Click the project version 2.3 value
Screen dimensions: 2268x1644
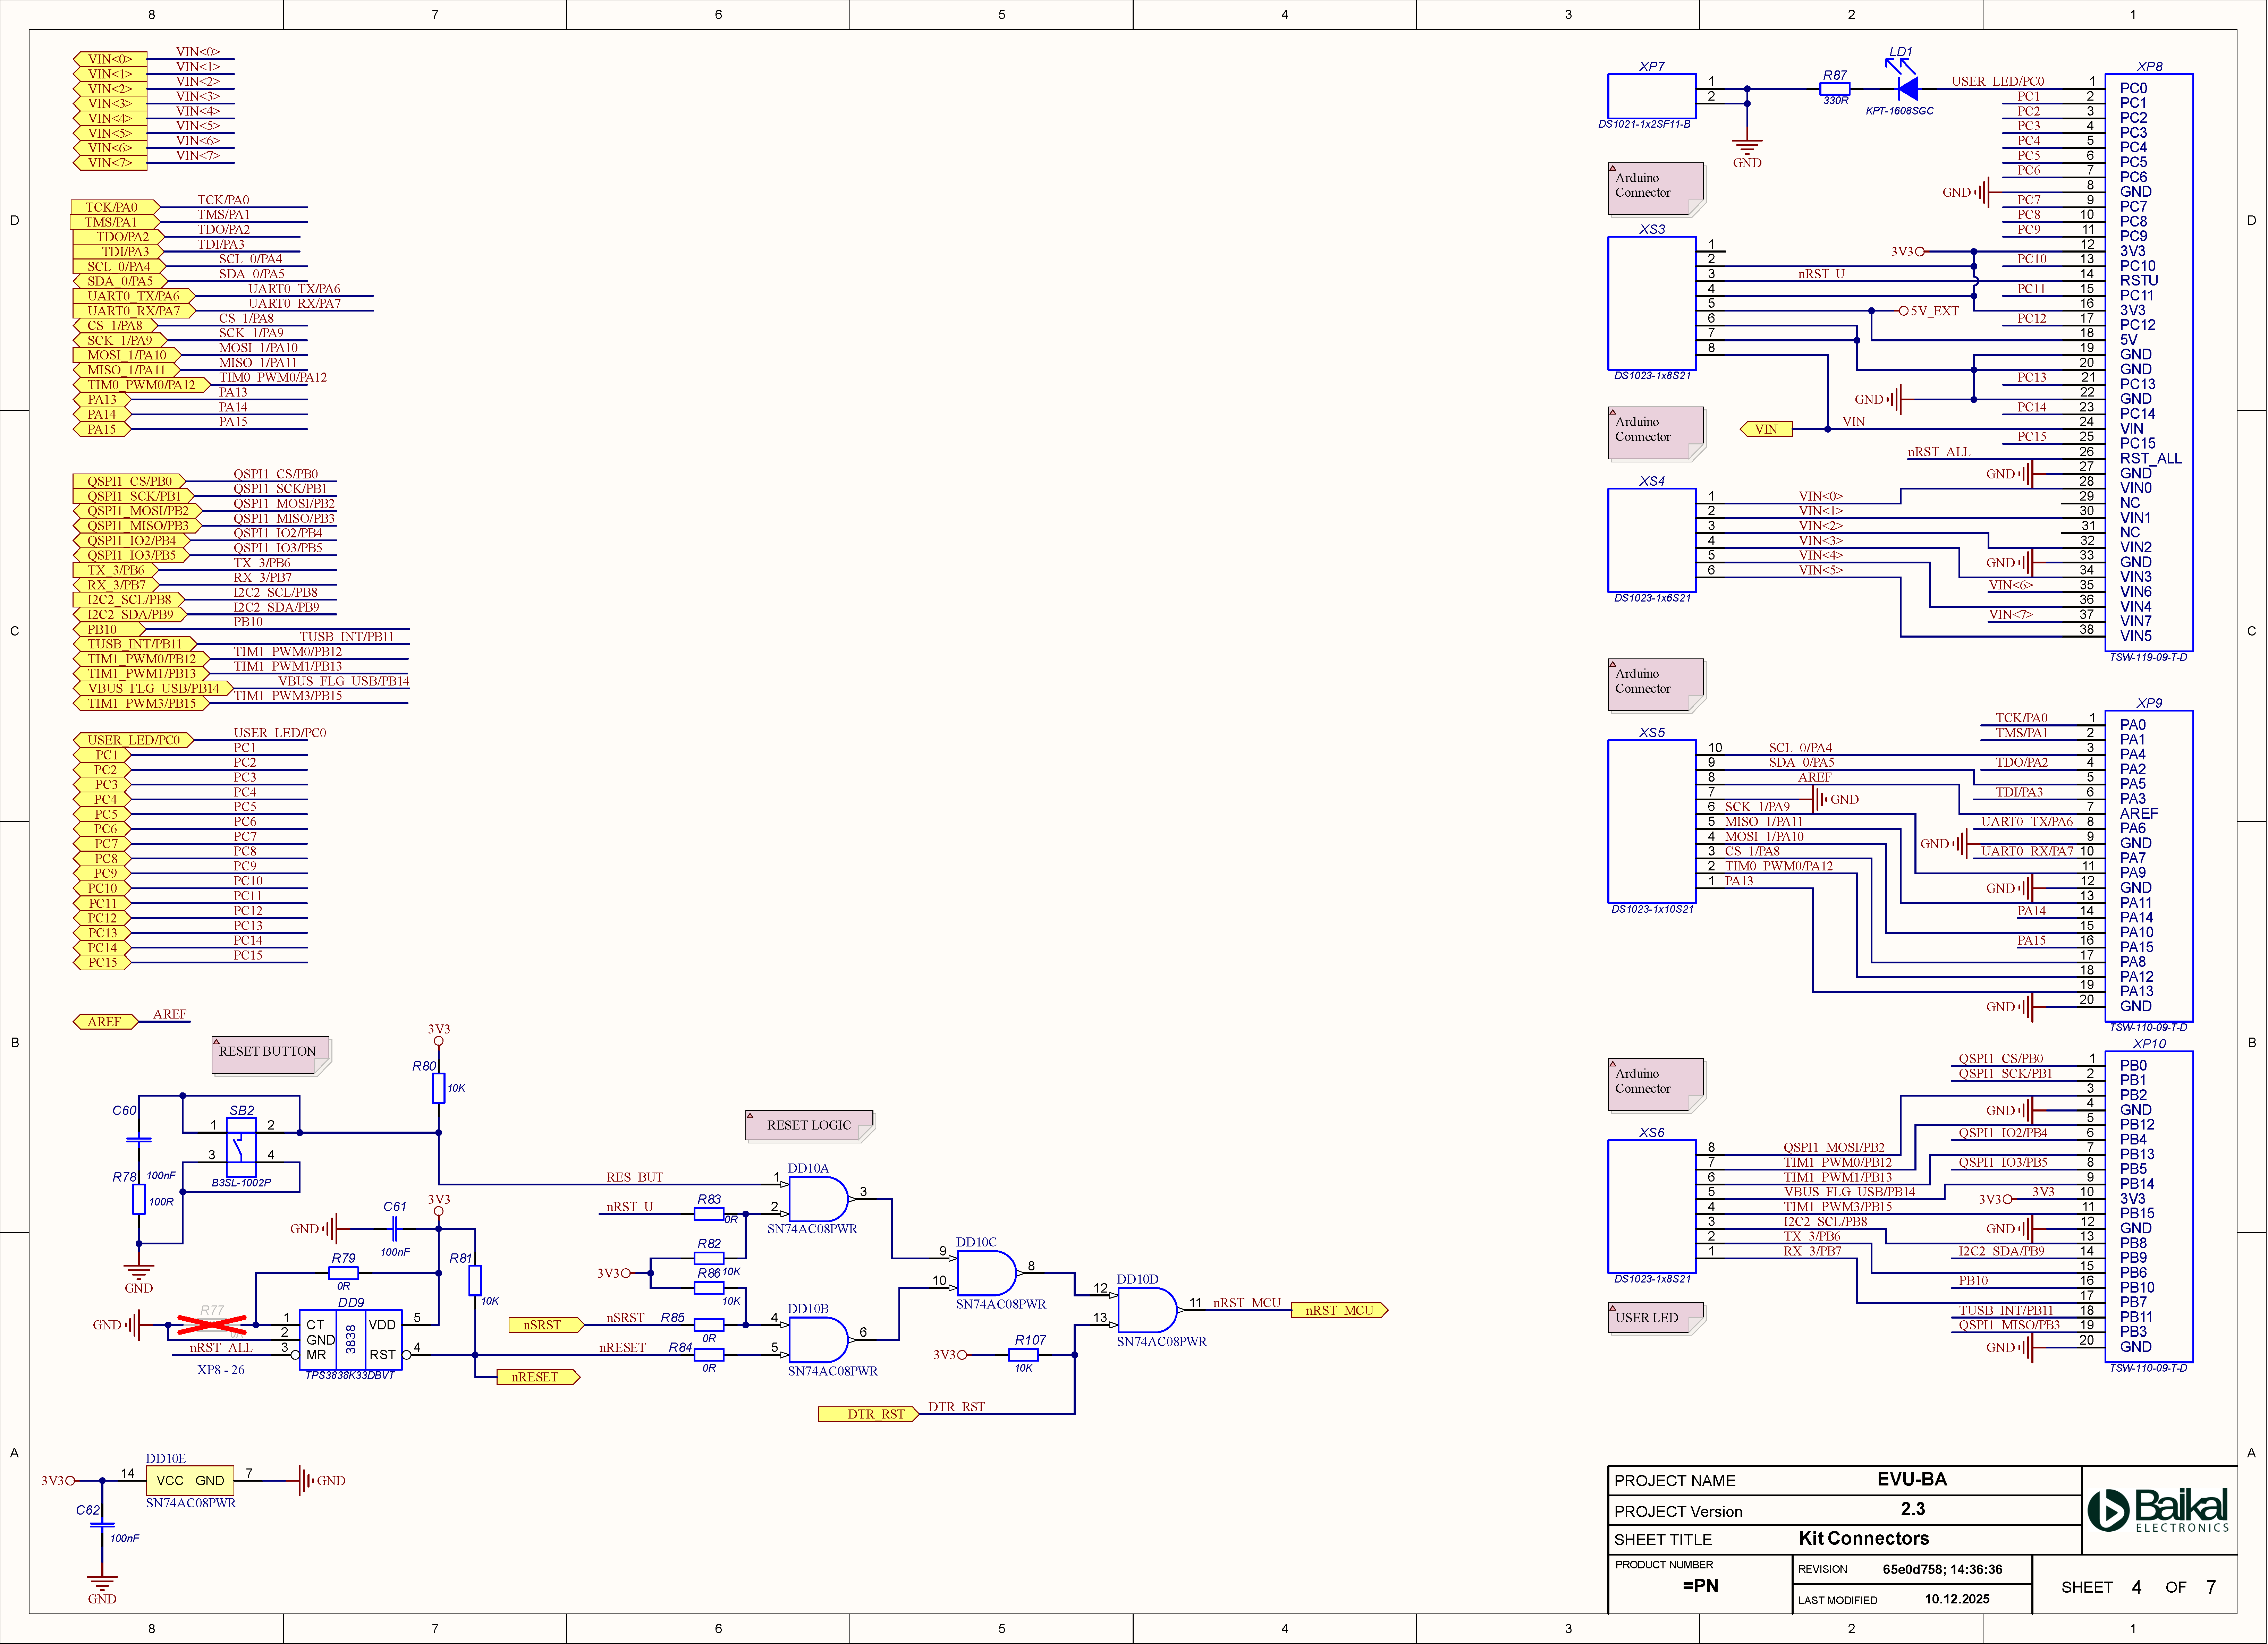(x=1913, y=1509)
